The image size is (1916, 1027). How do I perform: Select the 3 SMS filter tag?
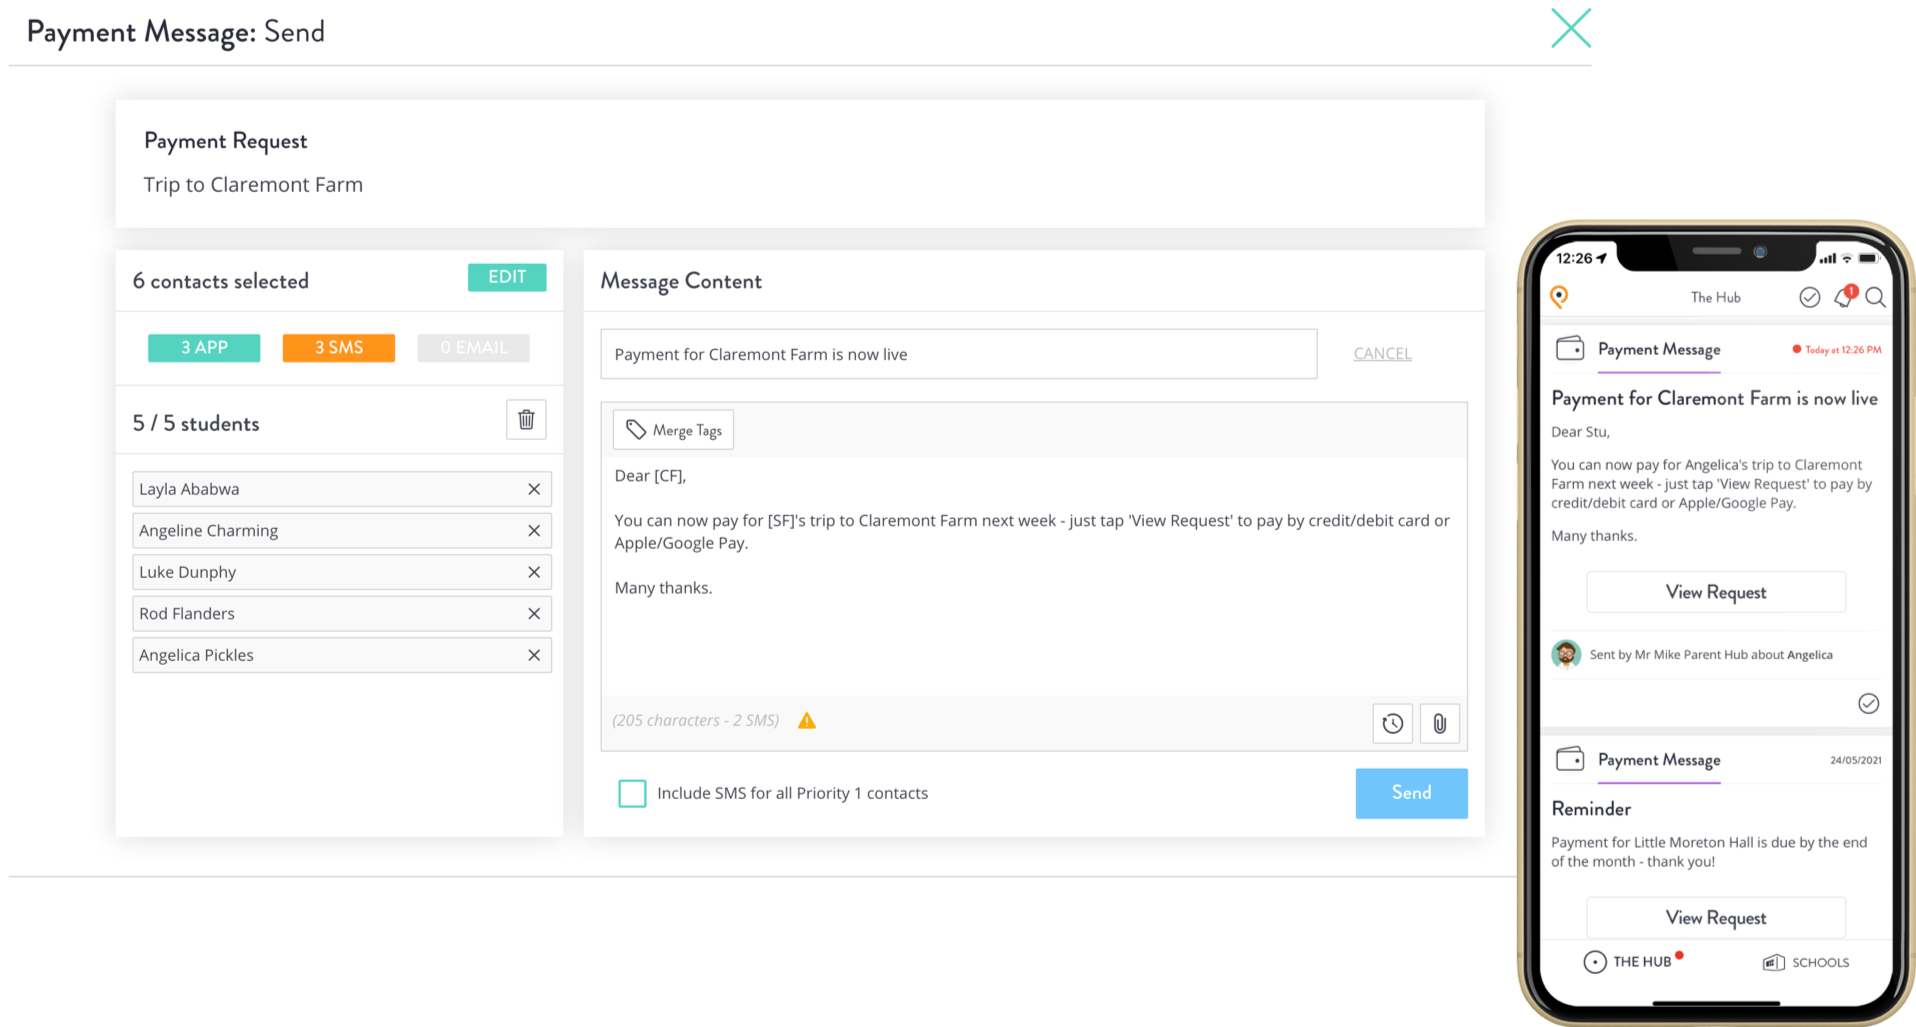click(x=339, y=348)
